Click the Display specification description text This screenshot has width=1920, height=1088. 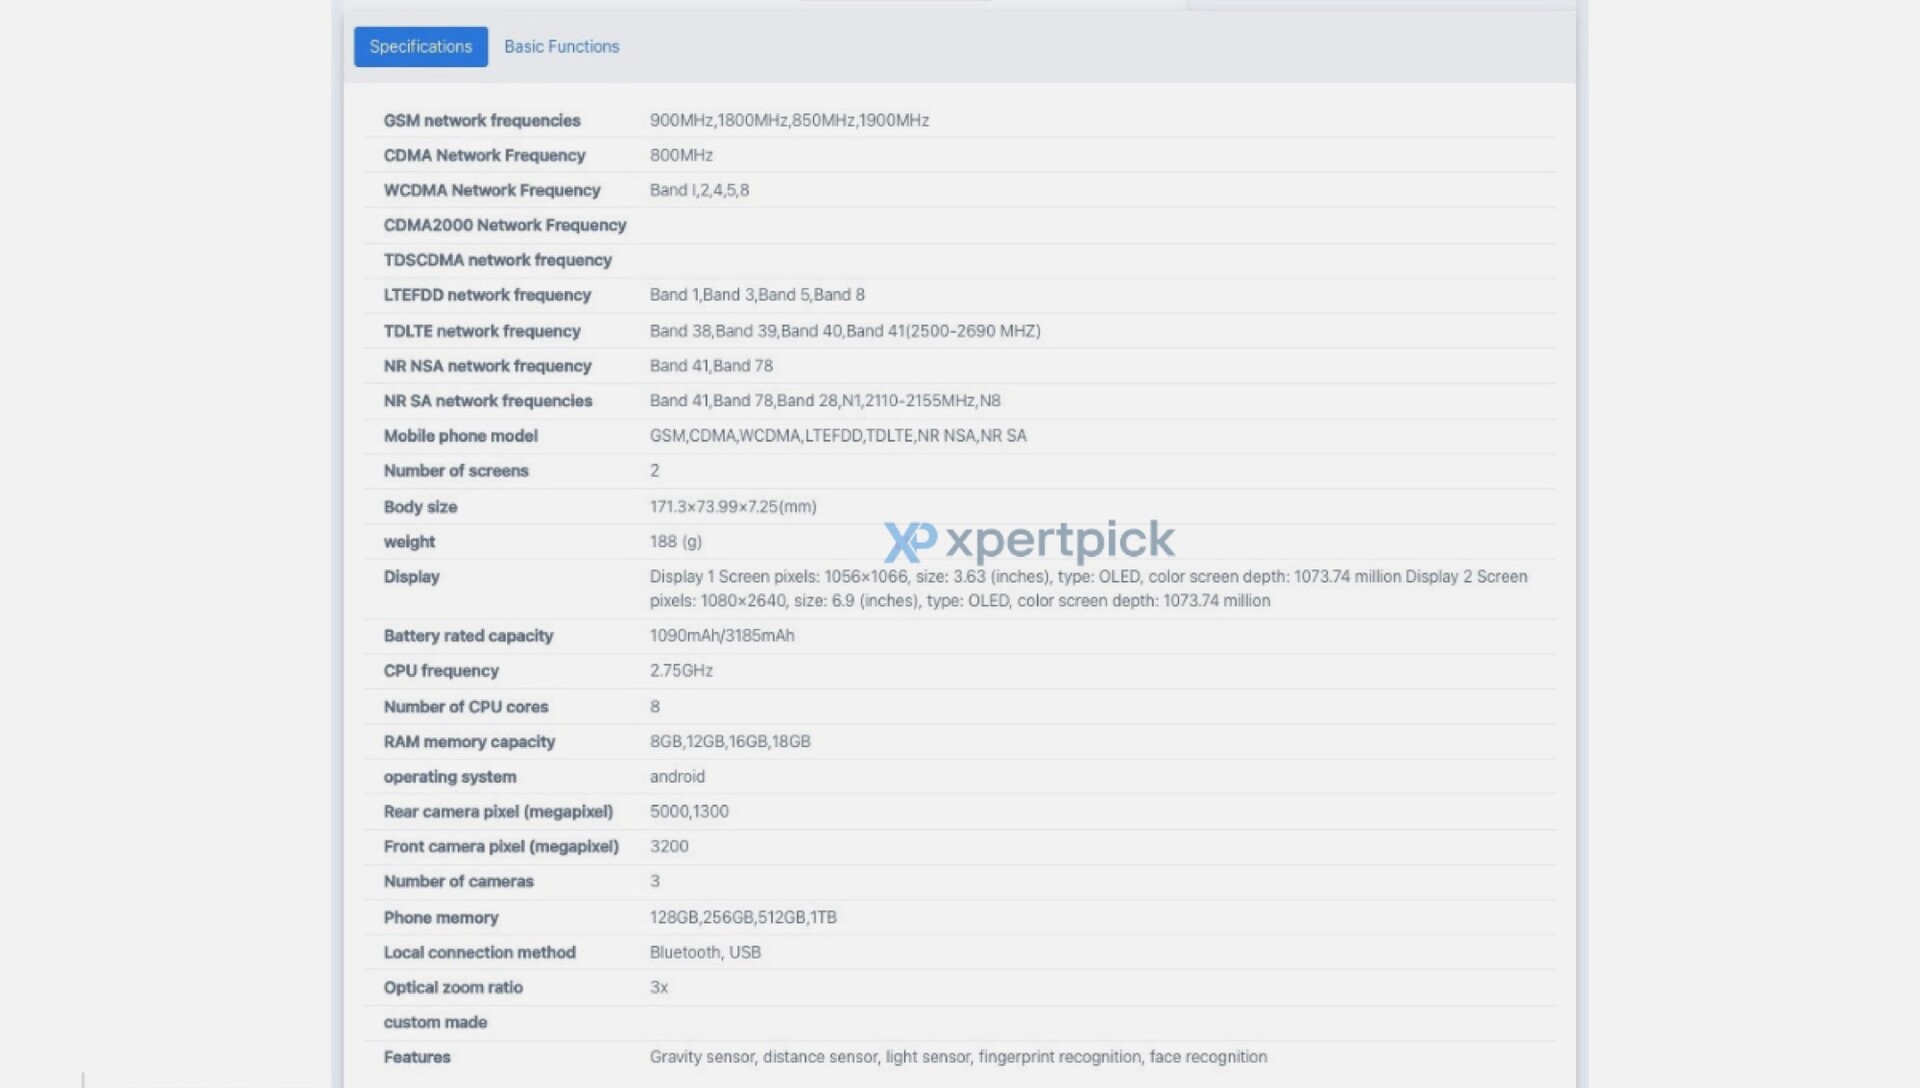click(1088, 589)
